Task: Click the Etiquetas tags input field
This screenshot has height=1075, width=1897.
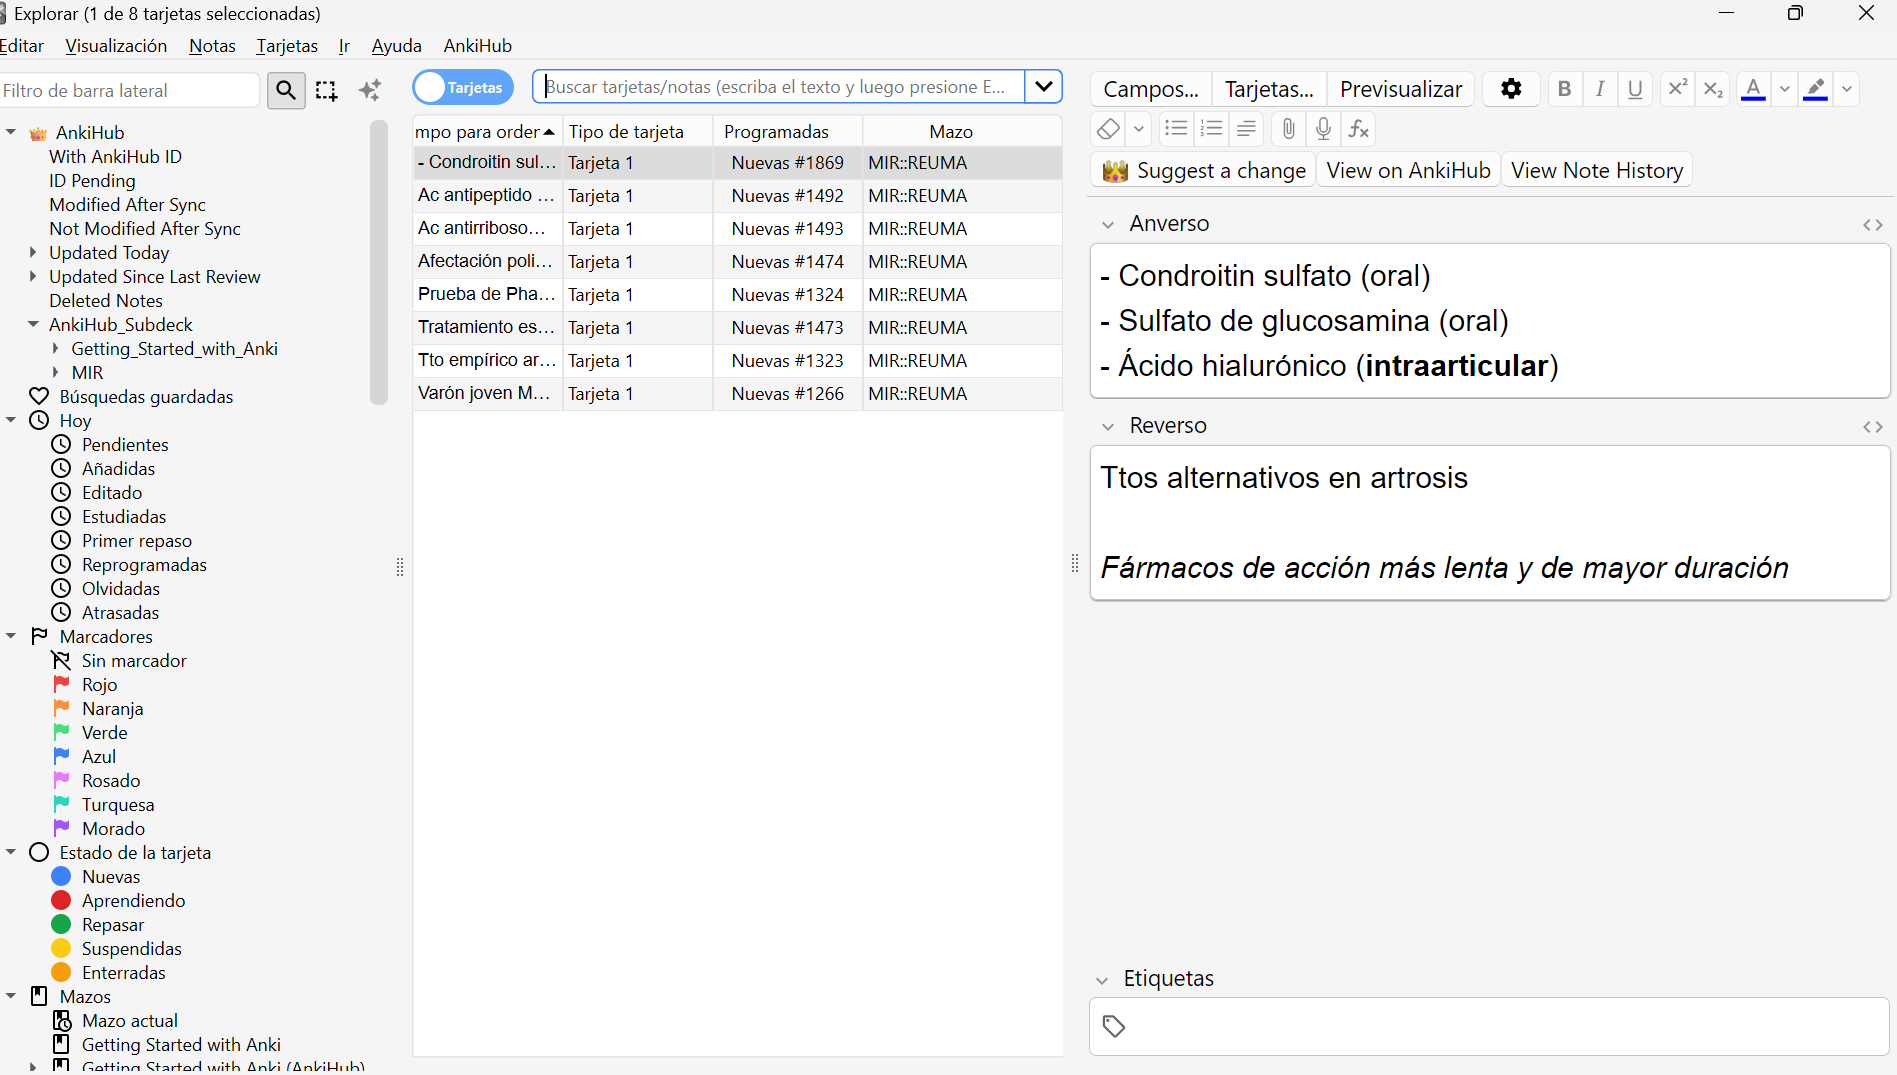Action: tap(1489, 1026)
